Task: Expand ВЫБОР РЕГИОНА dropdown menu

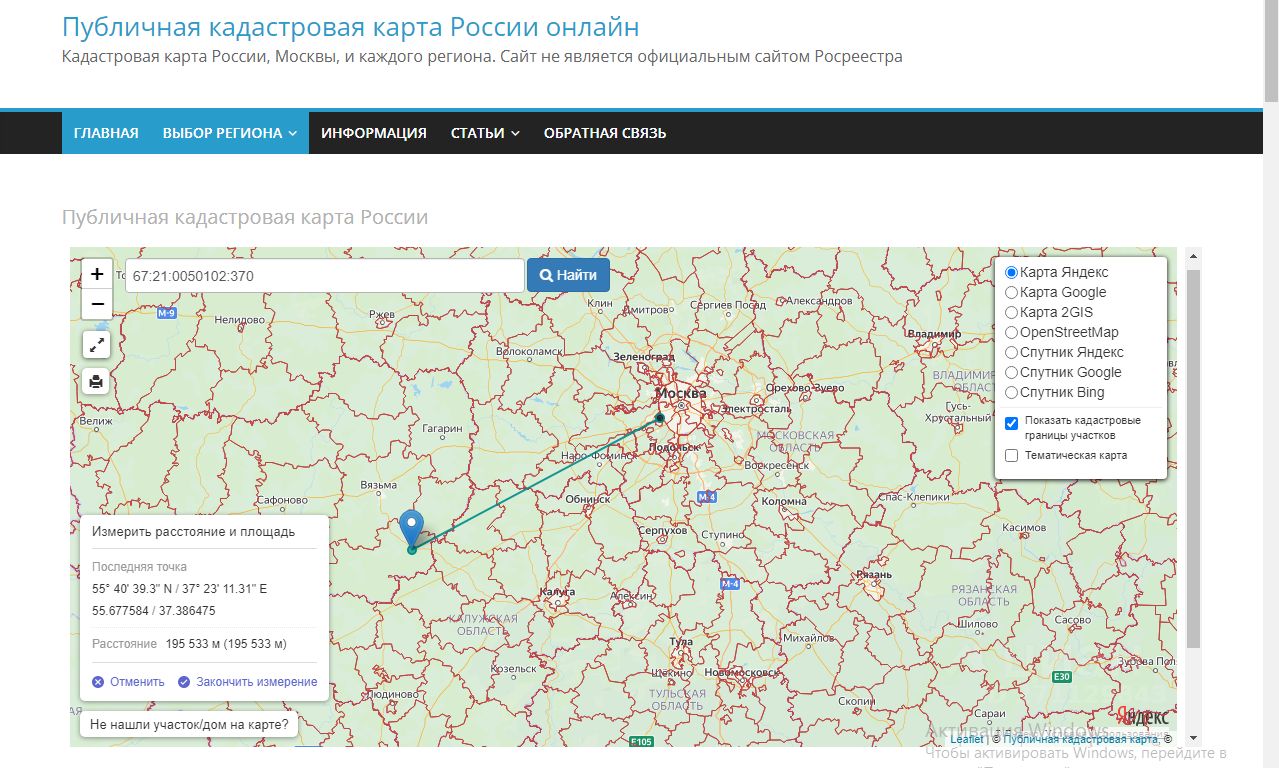Action: (x=230, y=133)
